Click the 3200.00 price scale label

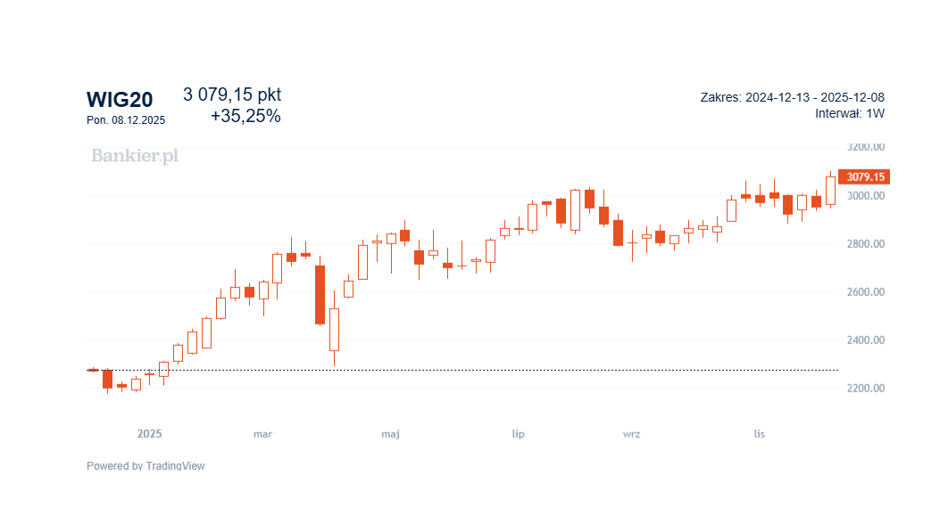(x=865, y=147)
